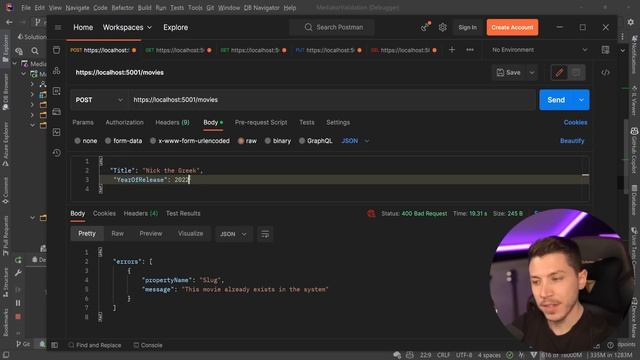Click the Sign In button
This screenshot has width=640, height=360.
point(467,27)
